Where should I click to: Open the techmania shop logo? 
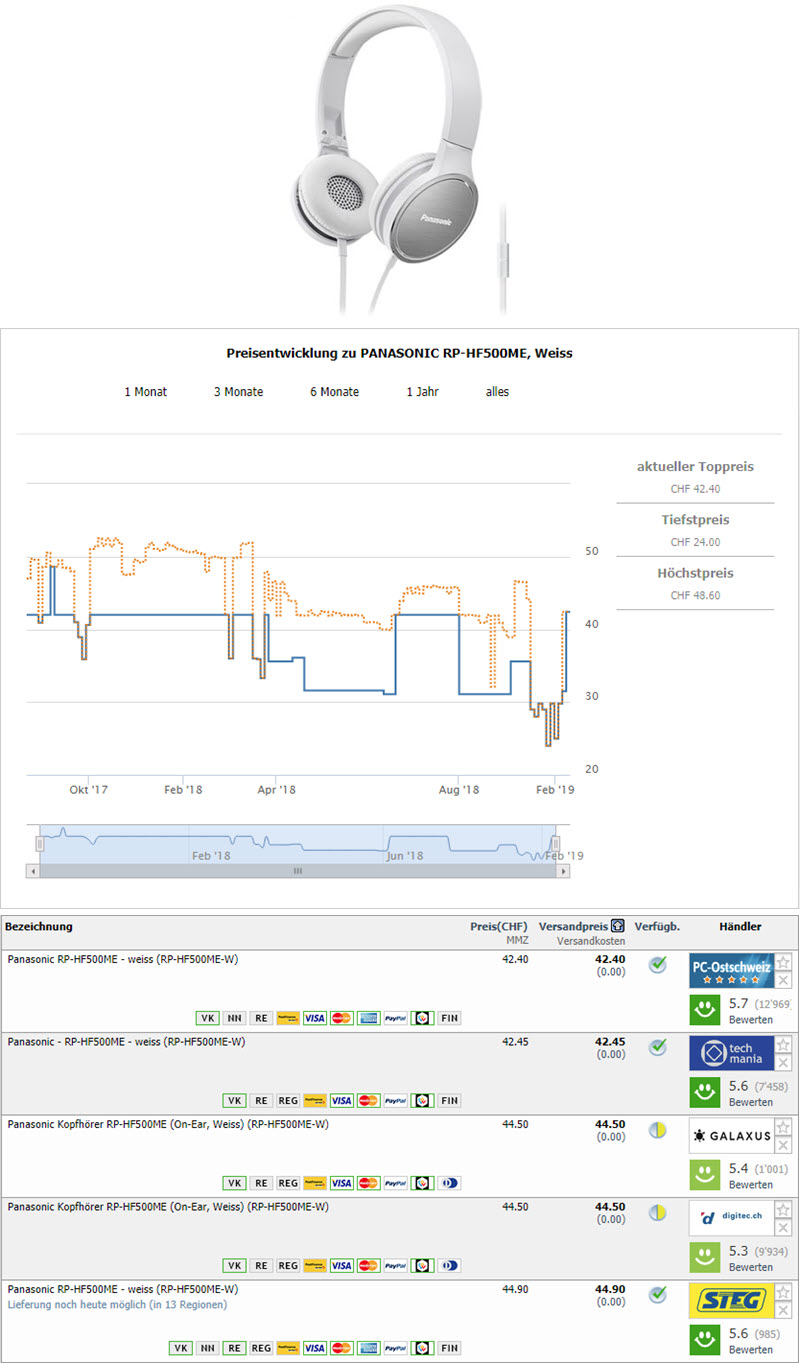[731, 1054]
